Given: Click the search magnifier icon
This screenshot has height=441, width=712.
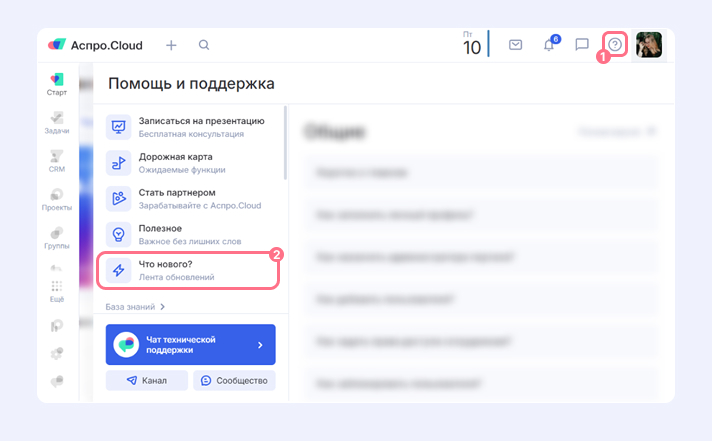Looking at the screenshot, I should (x=204, y=45).
